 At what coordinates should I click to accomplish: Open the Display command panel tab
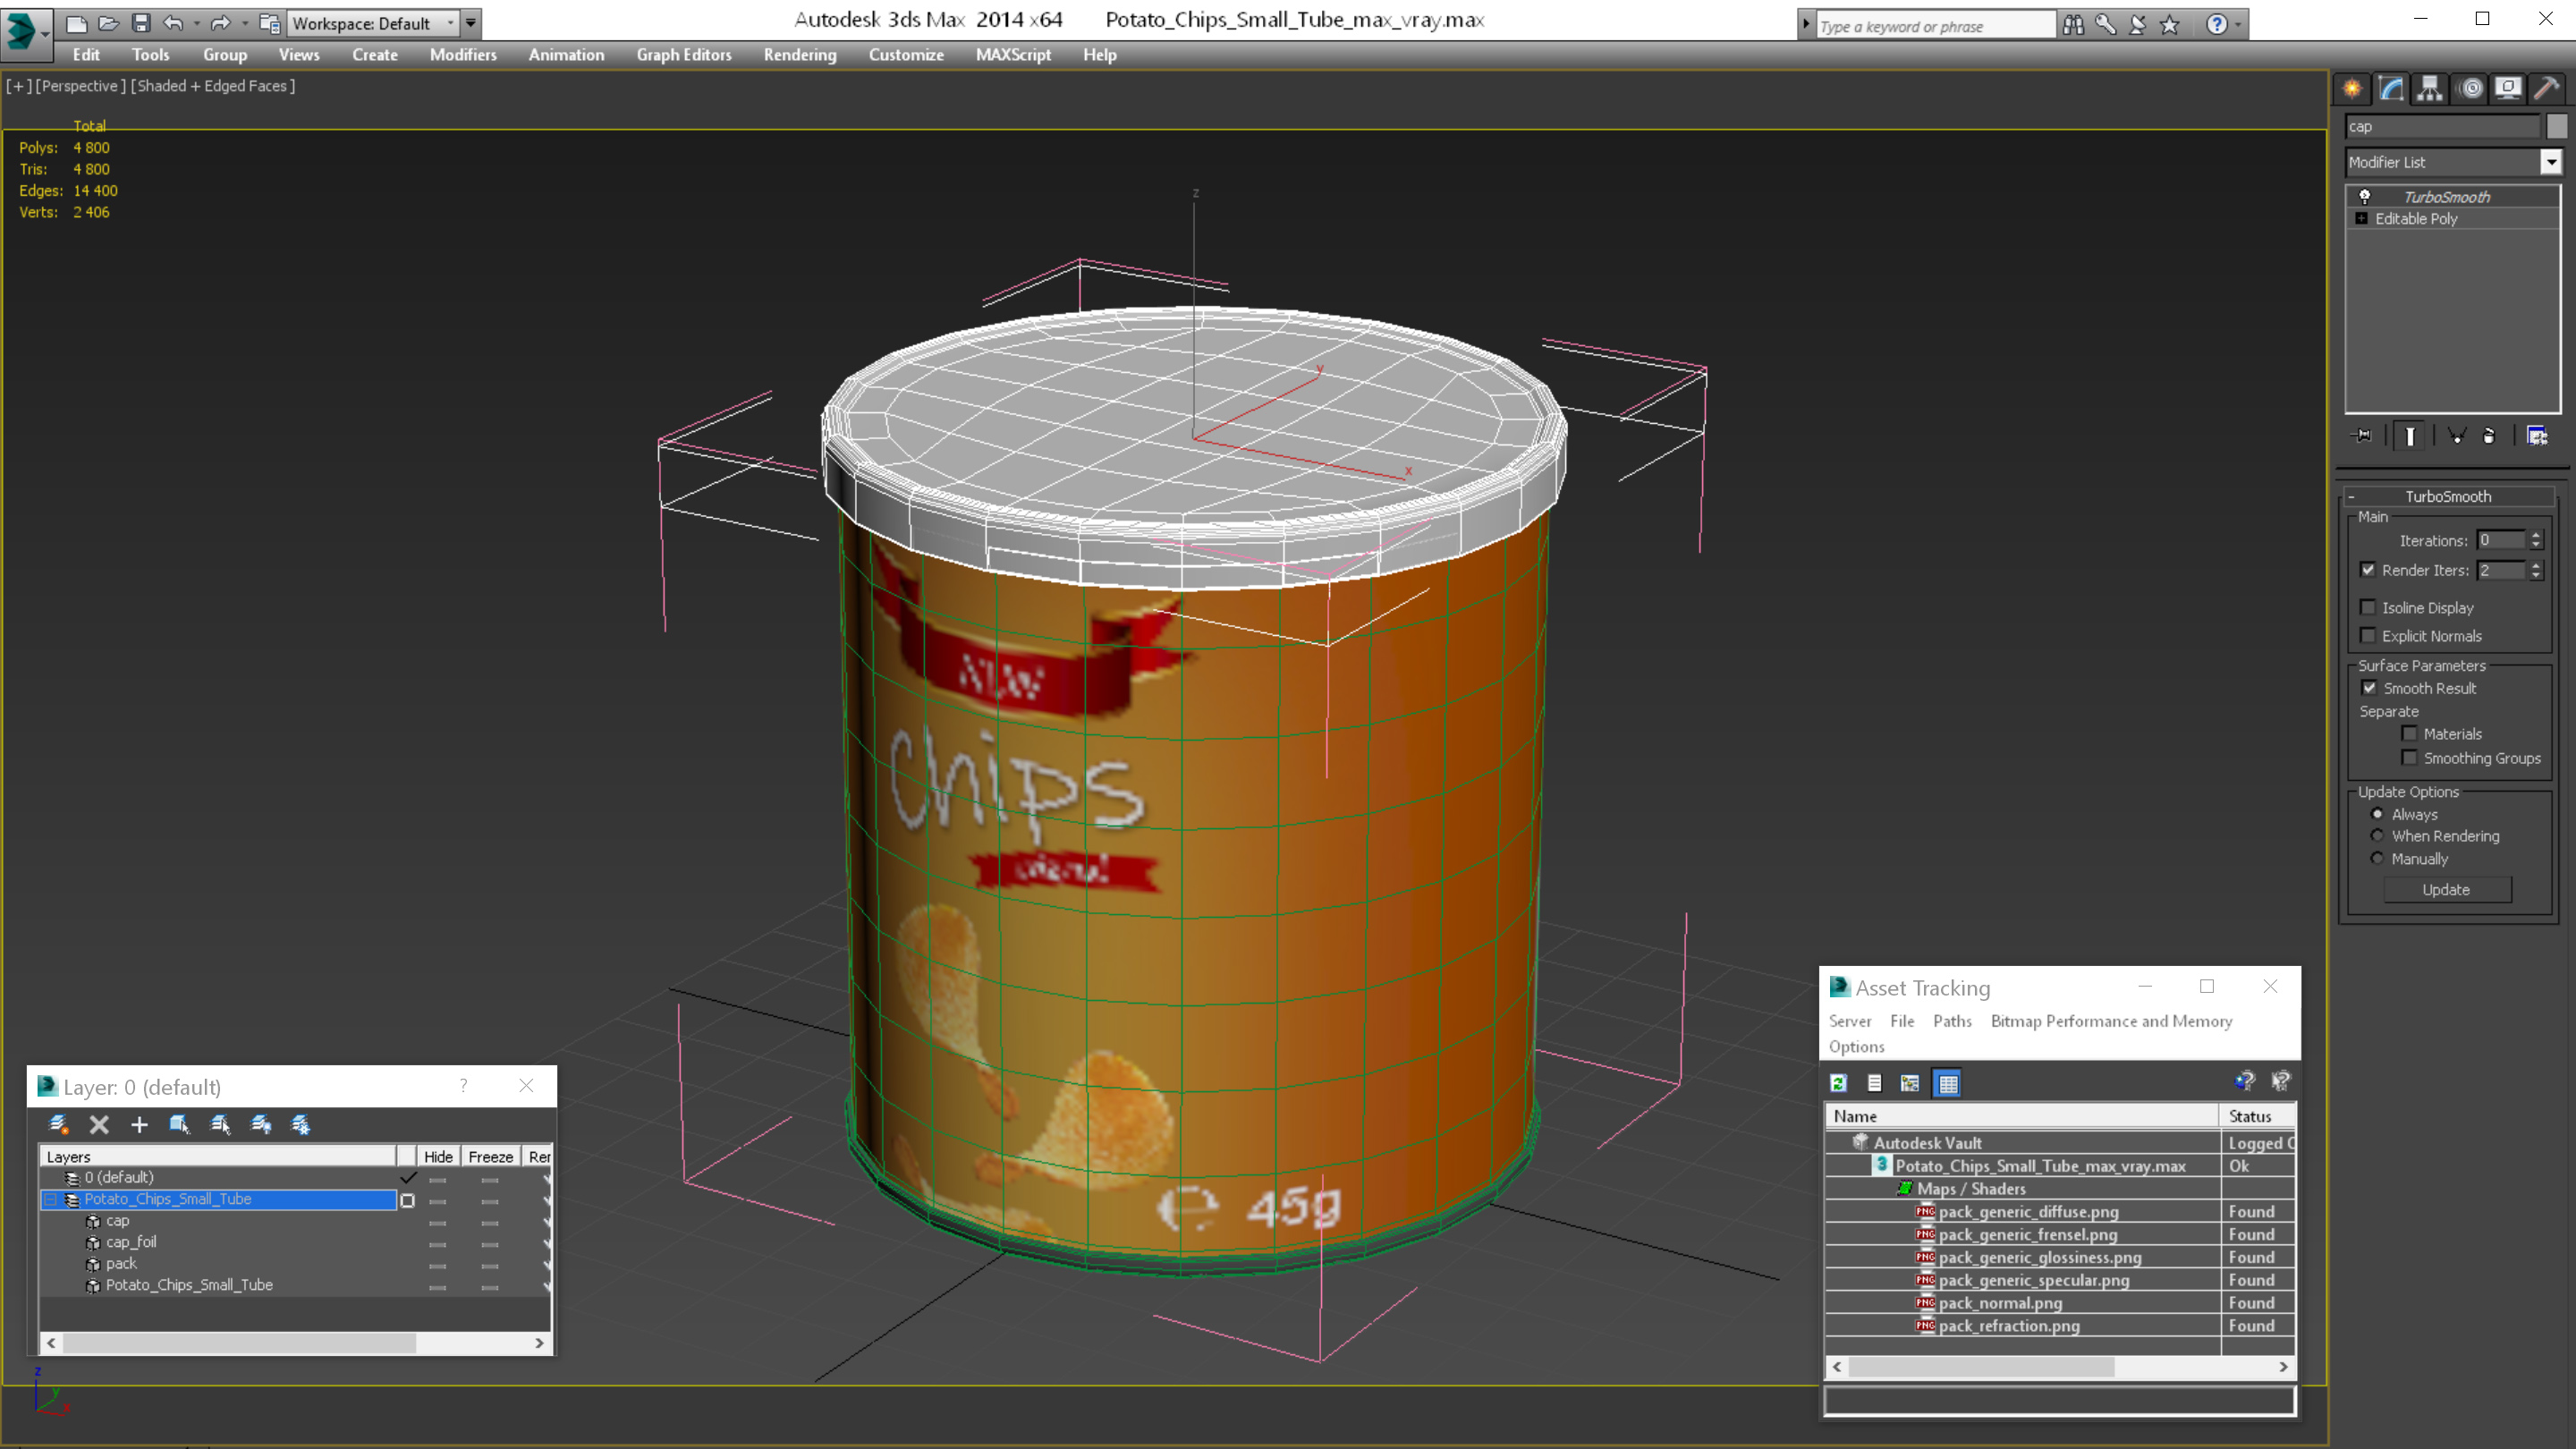pyautogui.click(x=2508, y=89)
